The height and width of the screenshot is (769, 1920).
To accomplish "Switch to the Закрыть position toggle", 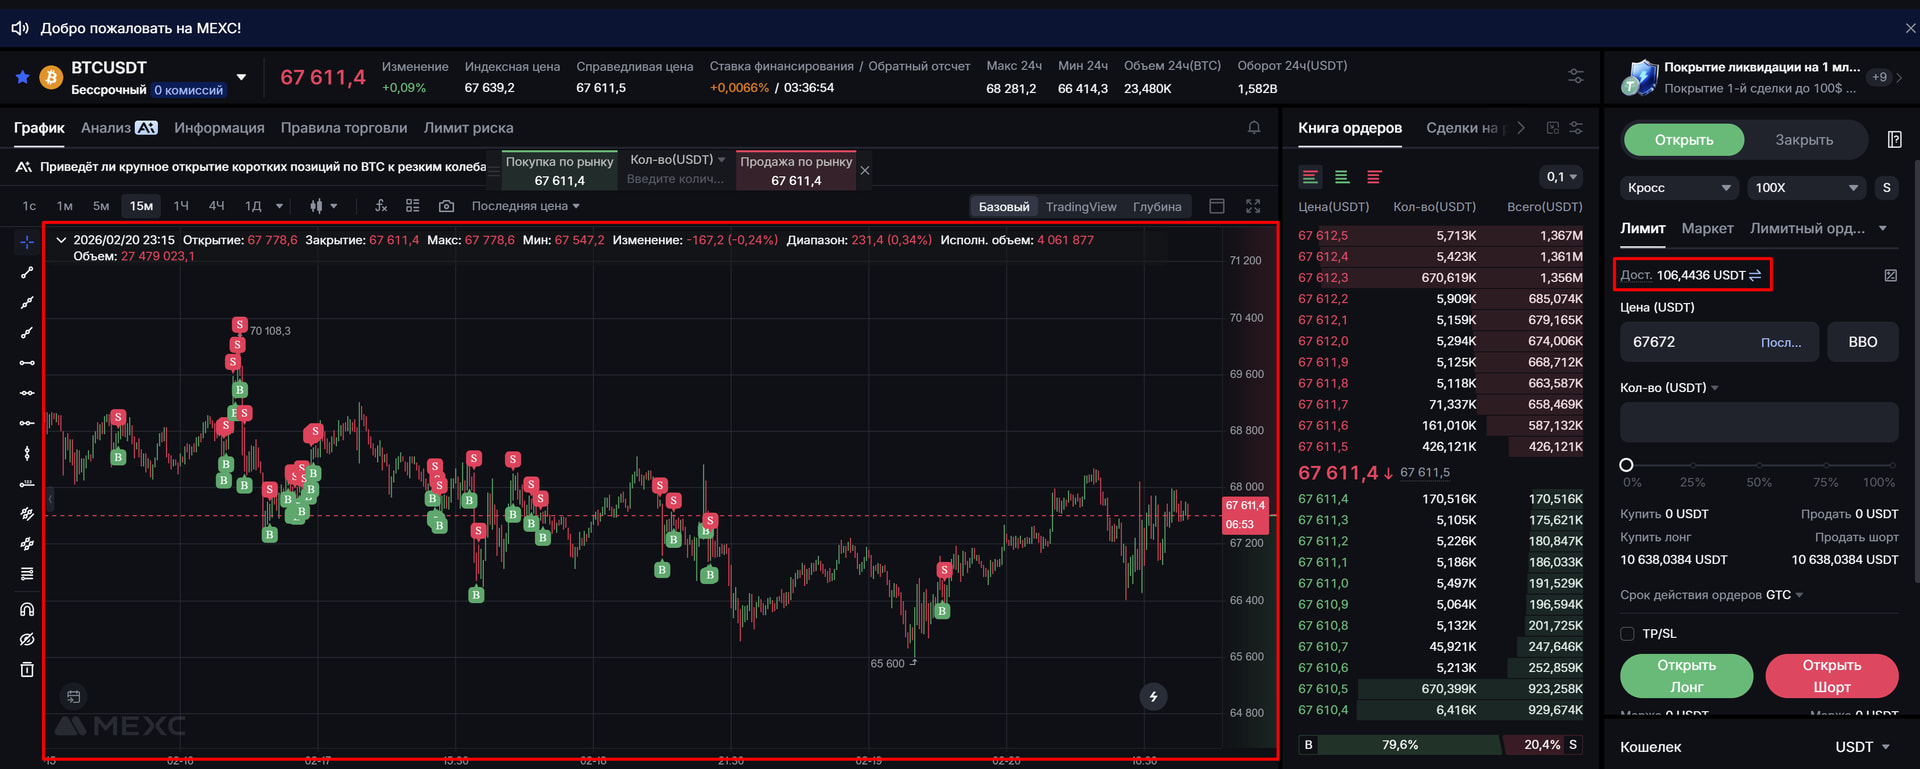I will tap(1803, 140).
